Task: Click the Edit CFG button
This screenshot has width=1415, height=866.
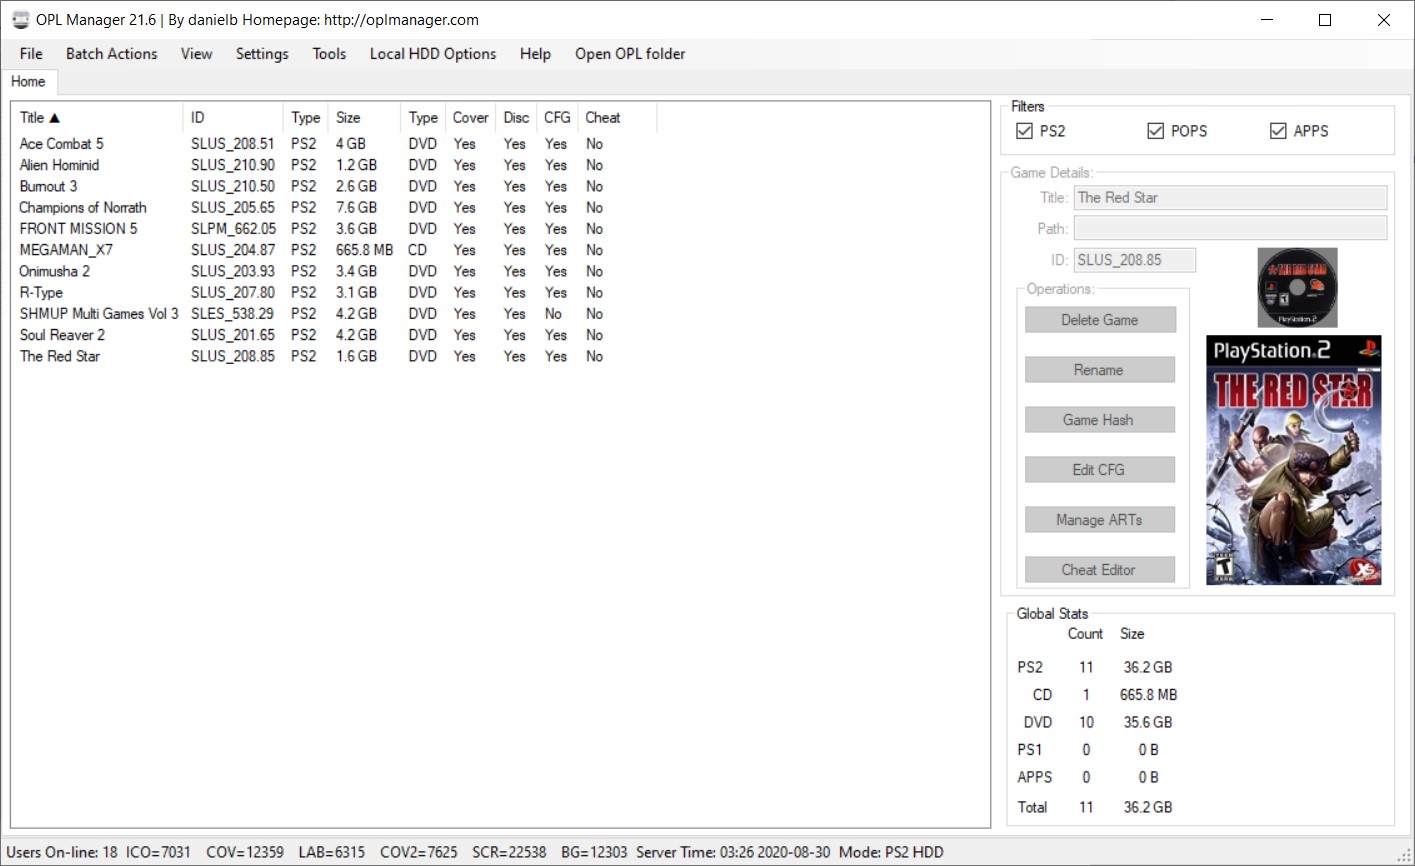Action: coord(1100,470)
